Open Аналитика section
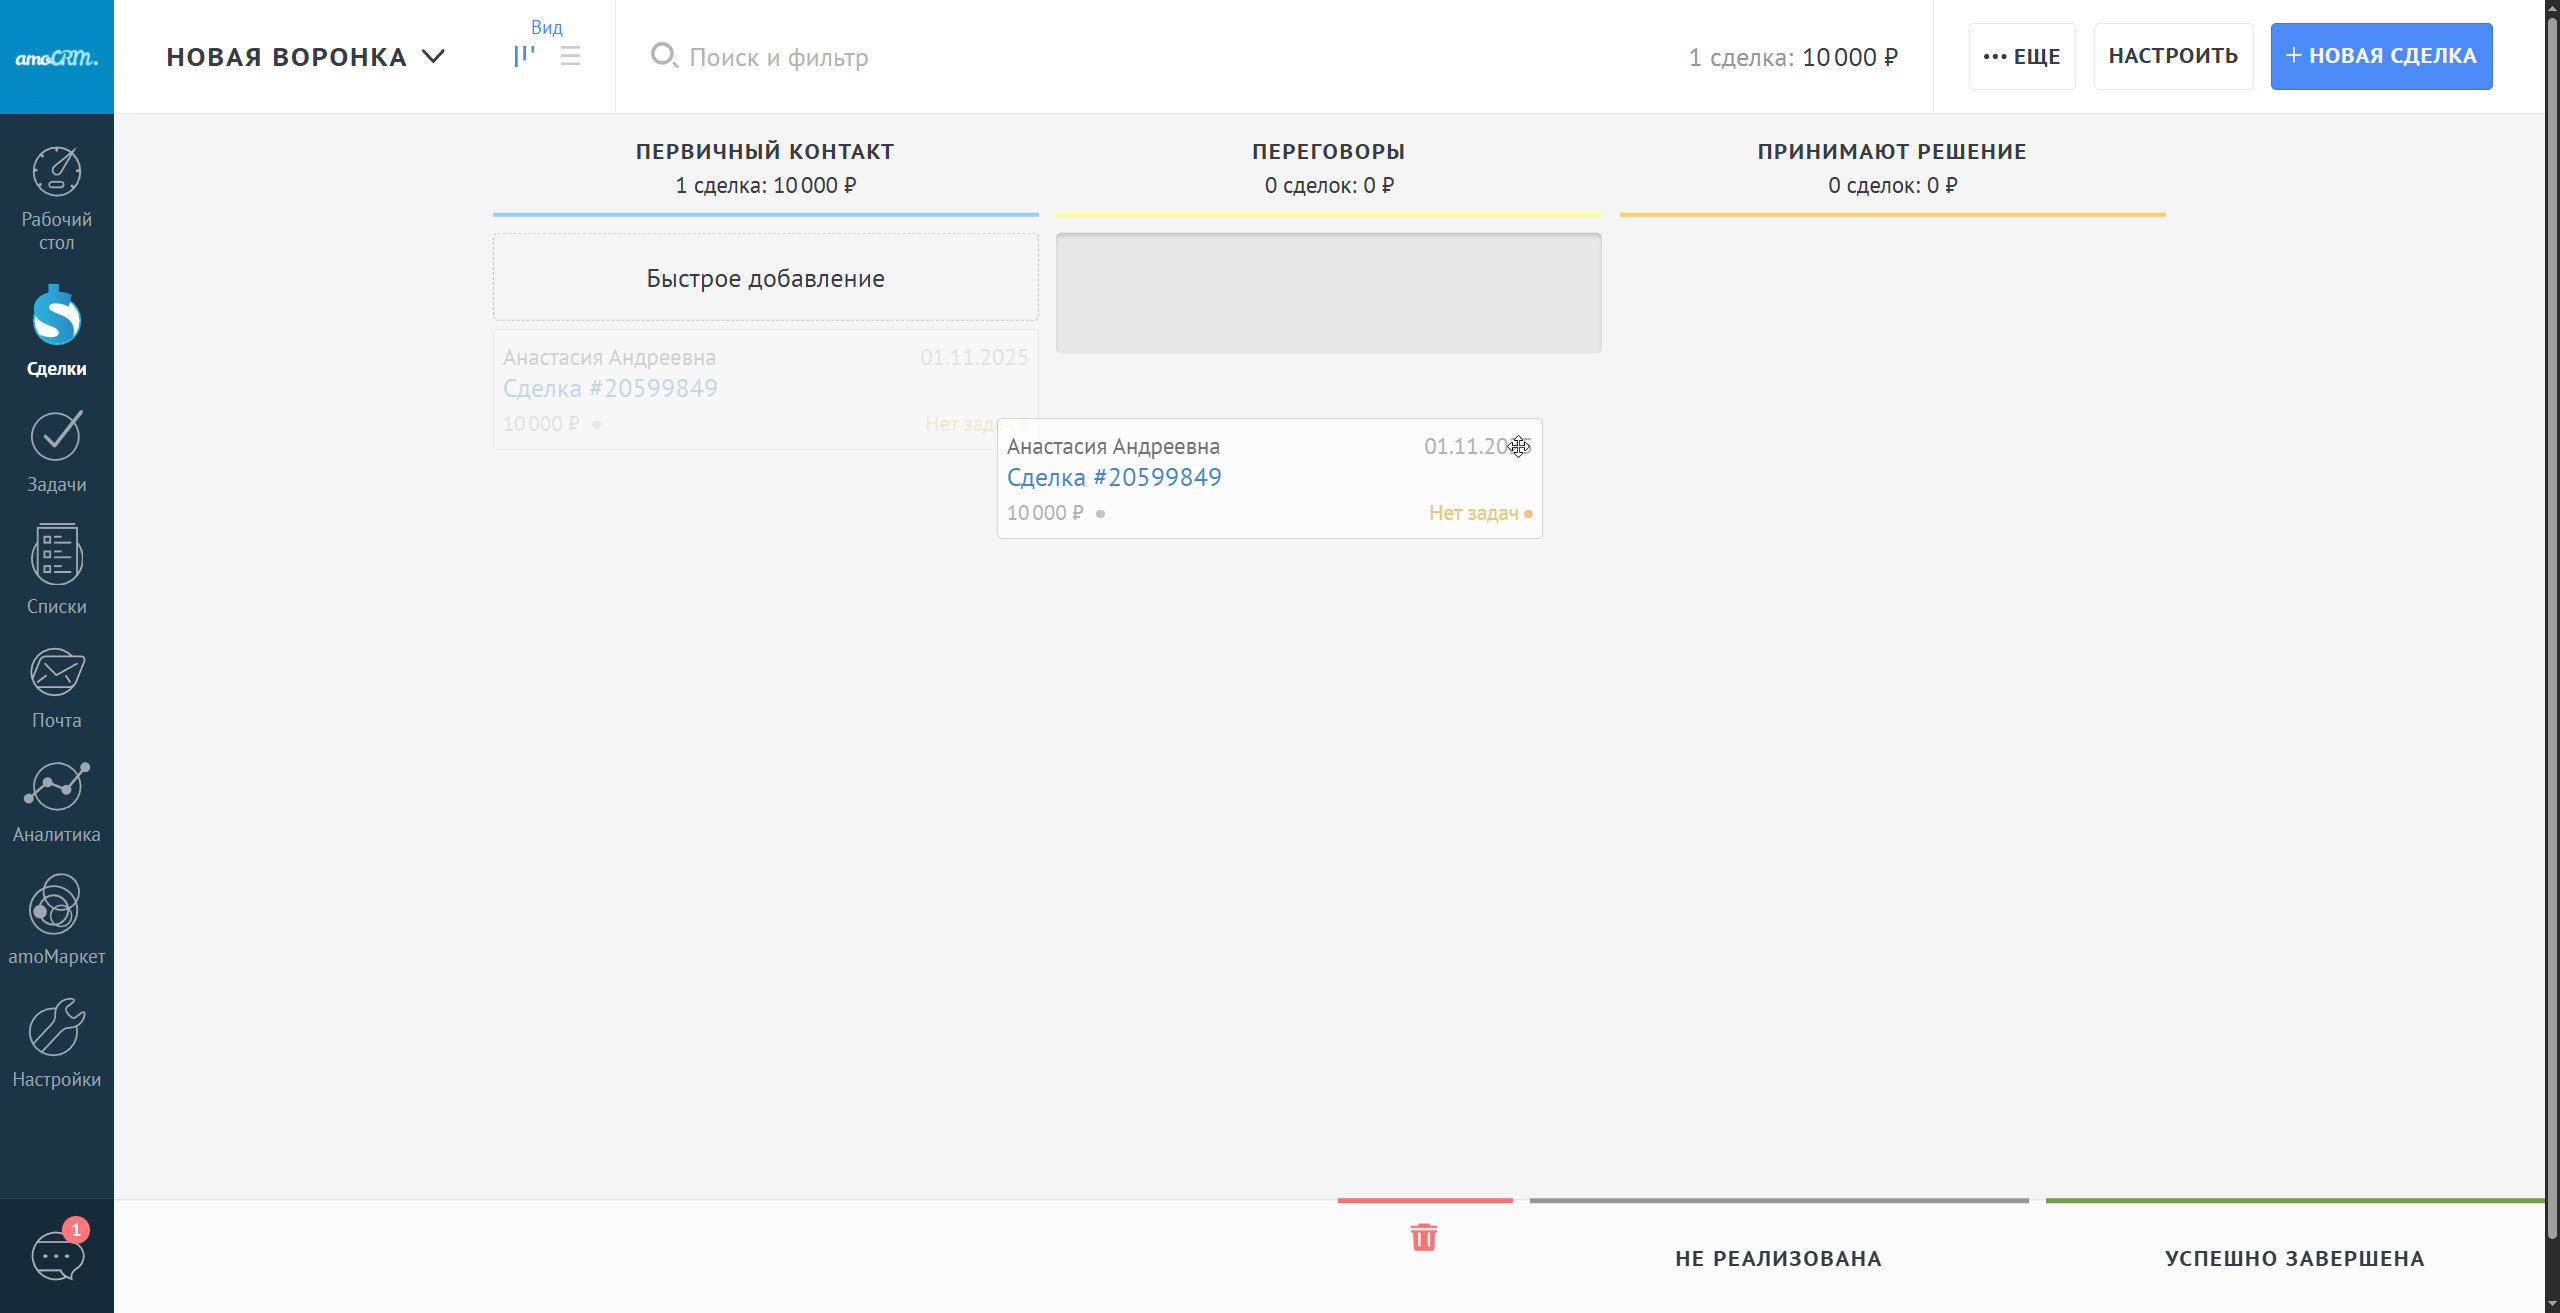This screenshot has width=2560, height=1313. click(56, 802)
